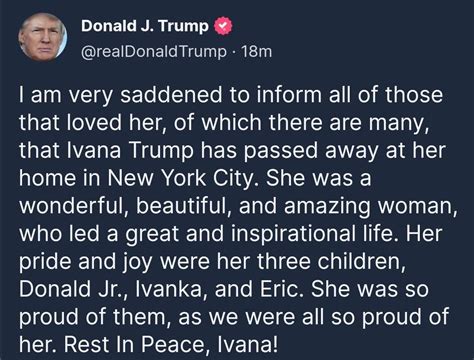Open the profile avatar photo

click(43, 37)
